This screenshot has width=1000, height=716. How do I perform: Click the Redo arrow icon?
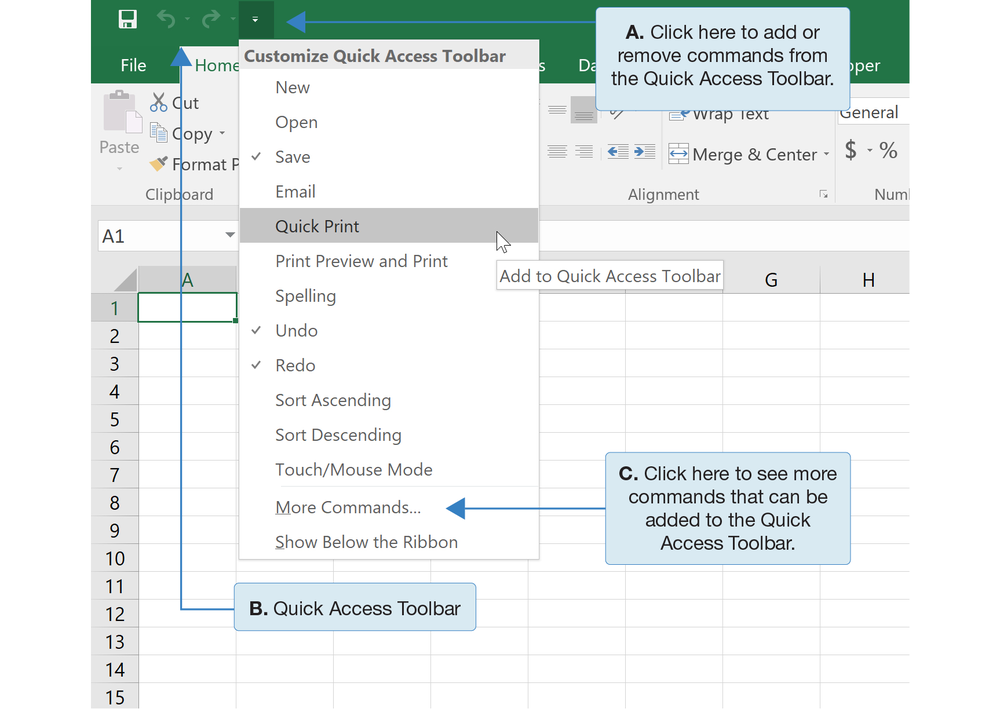(x=211, y=19)
